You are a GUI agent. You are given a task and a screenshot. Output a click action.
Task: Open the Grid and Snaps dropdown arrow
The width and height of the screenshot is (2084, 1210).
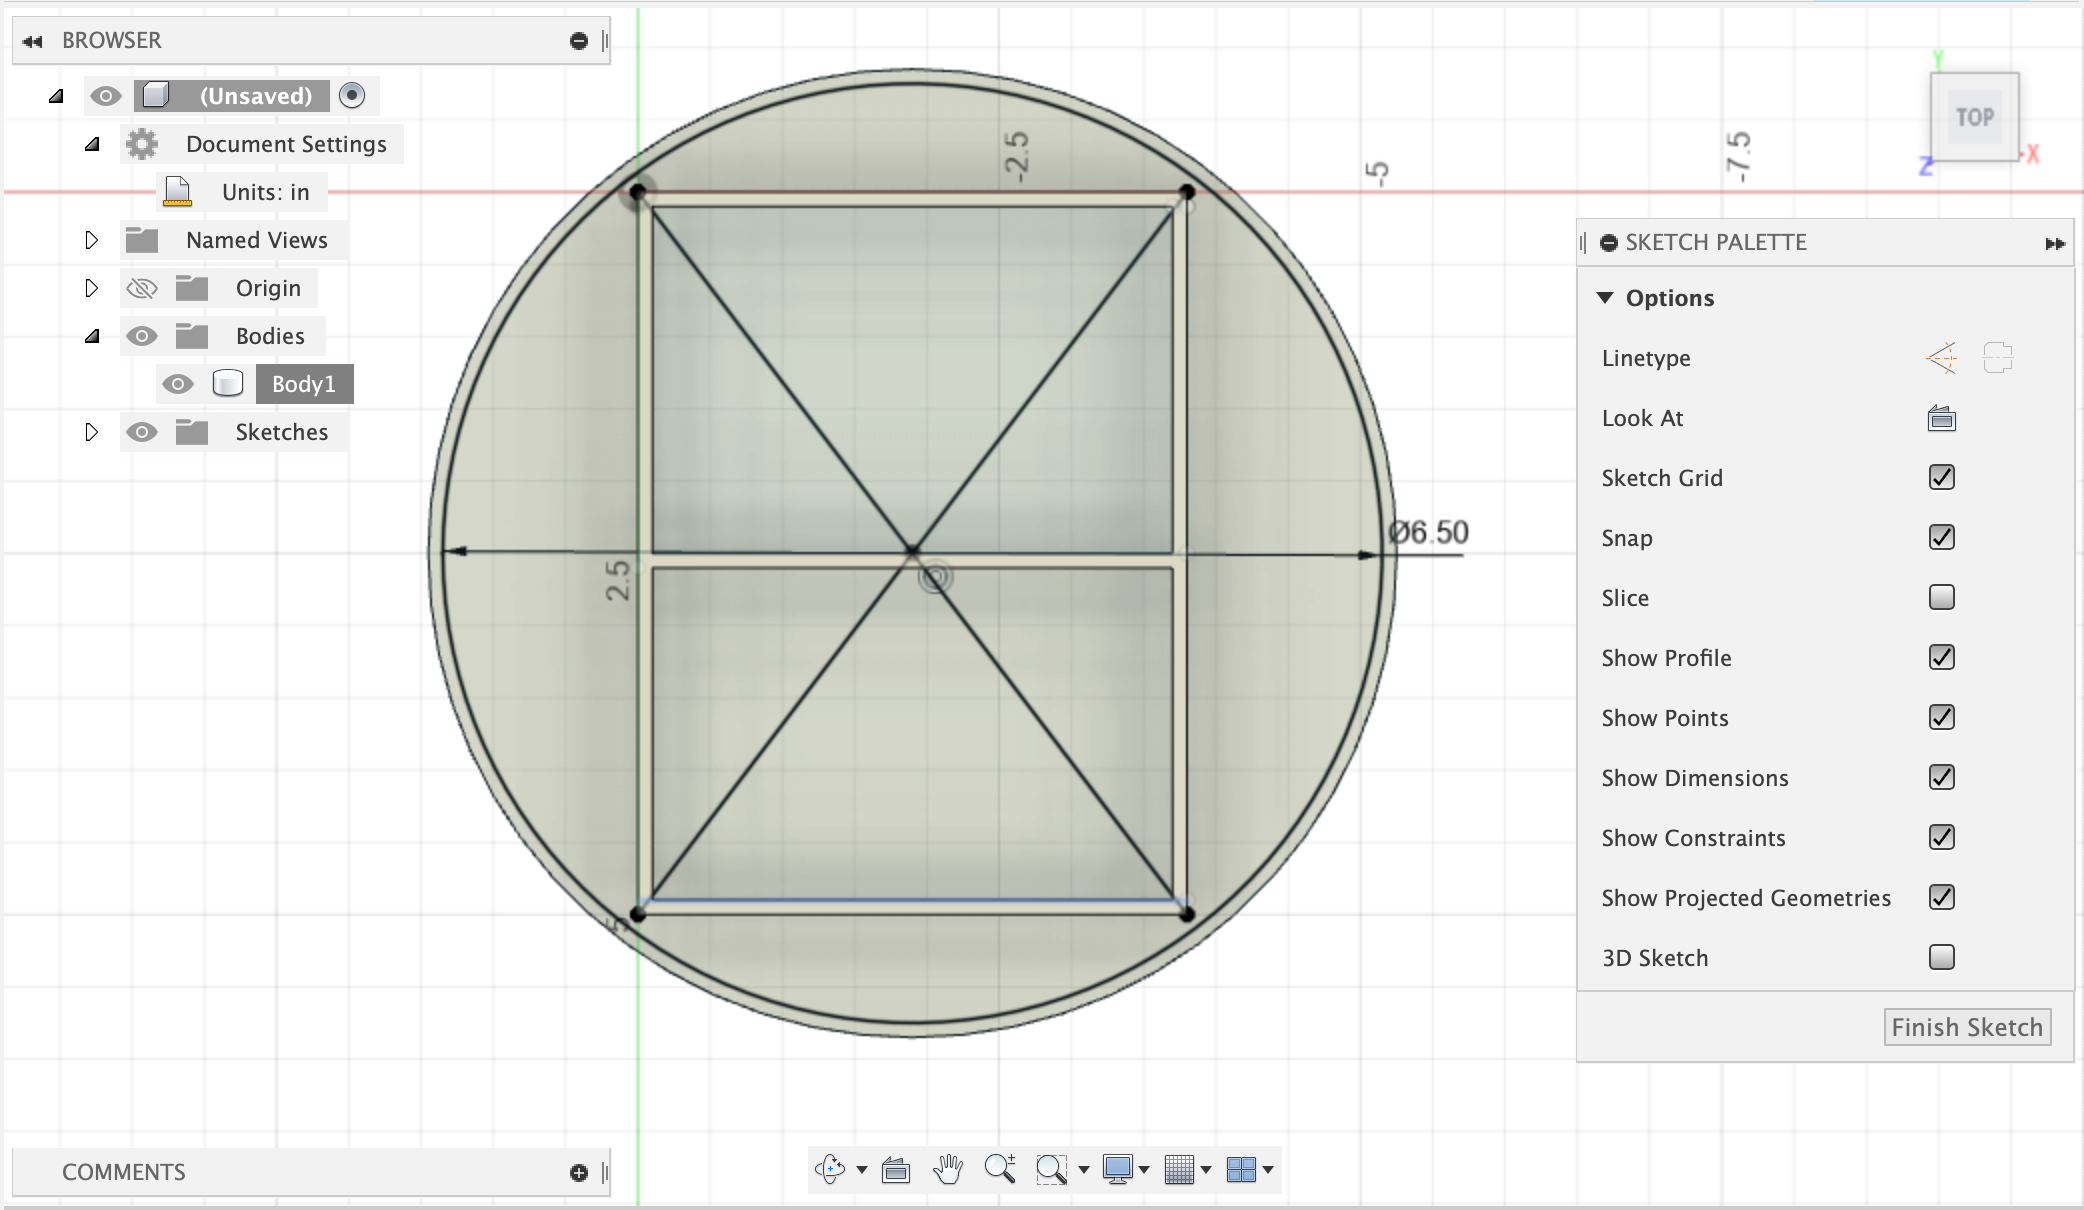[x=1206, y=1169]
